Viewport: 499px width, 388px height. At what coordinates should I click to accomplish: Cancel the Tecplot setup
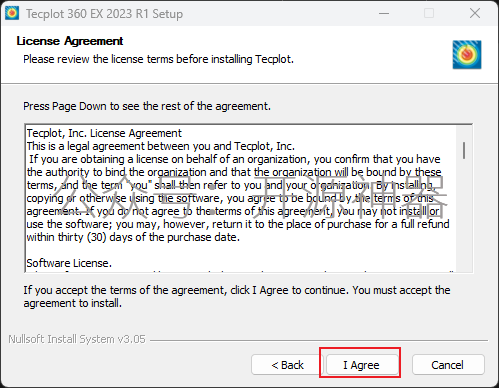pos(448,365)
